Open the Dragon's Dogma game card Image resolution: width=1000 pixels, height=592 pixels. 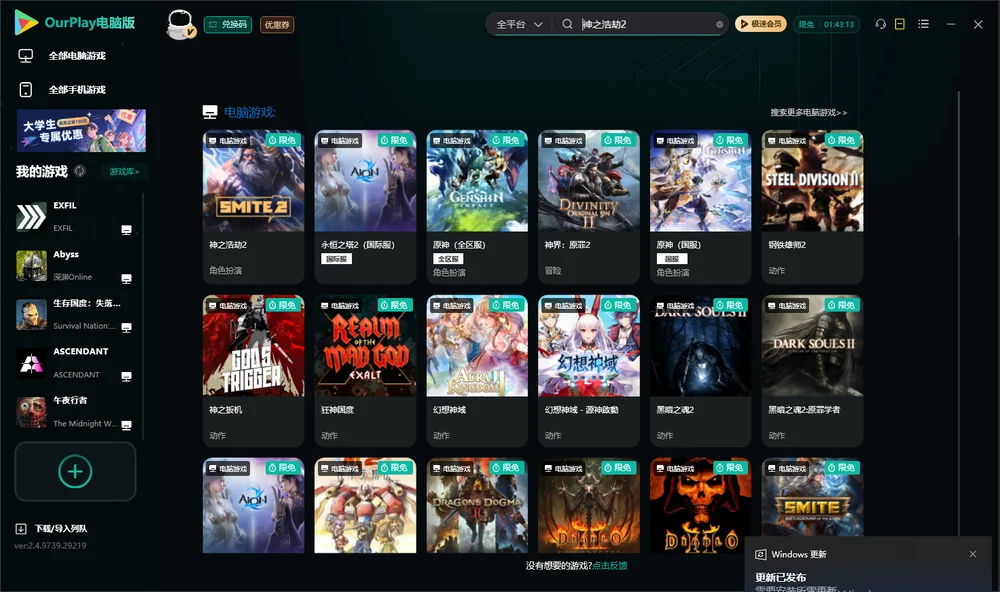pos(477,505)
